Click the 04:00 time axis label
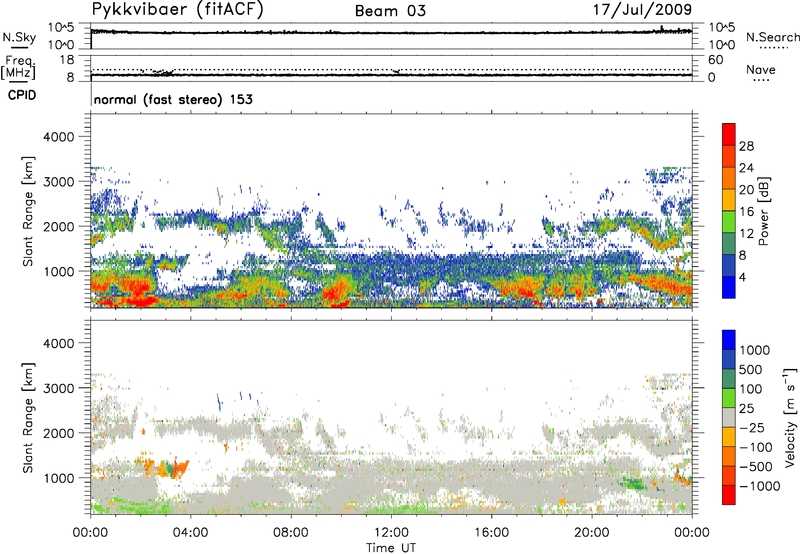 tap(190, 533)
